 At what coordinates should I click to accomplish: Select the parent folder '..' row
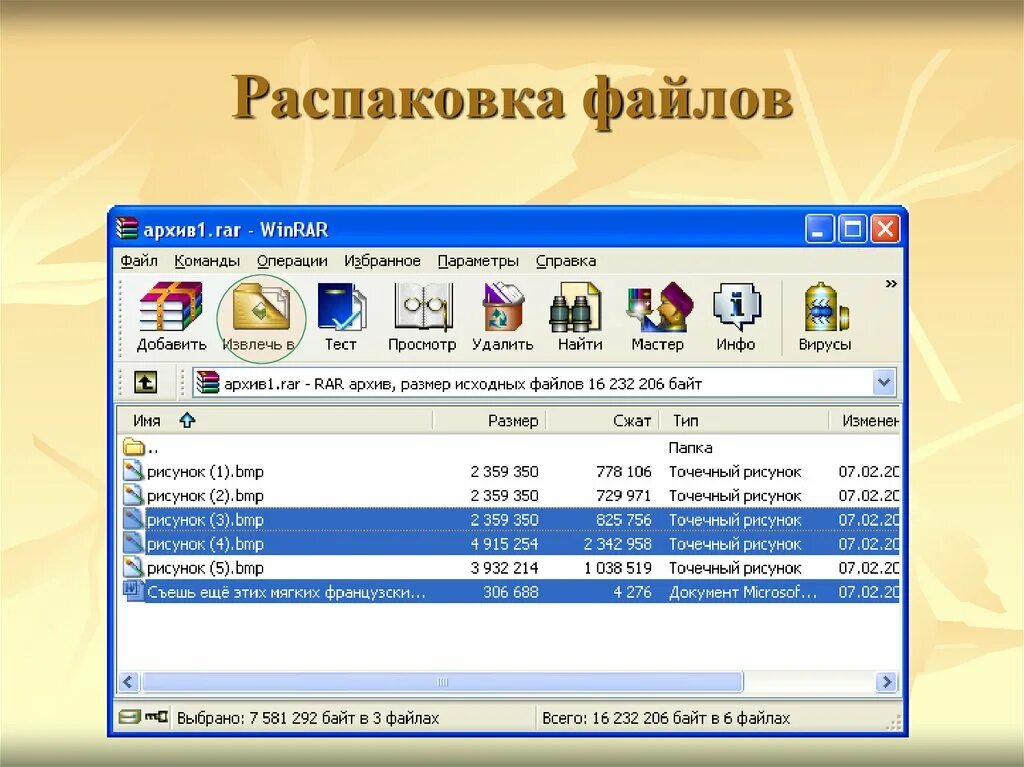[509, 448]
